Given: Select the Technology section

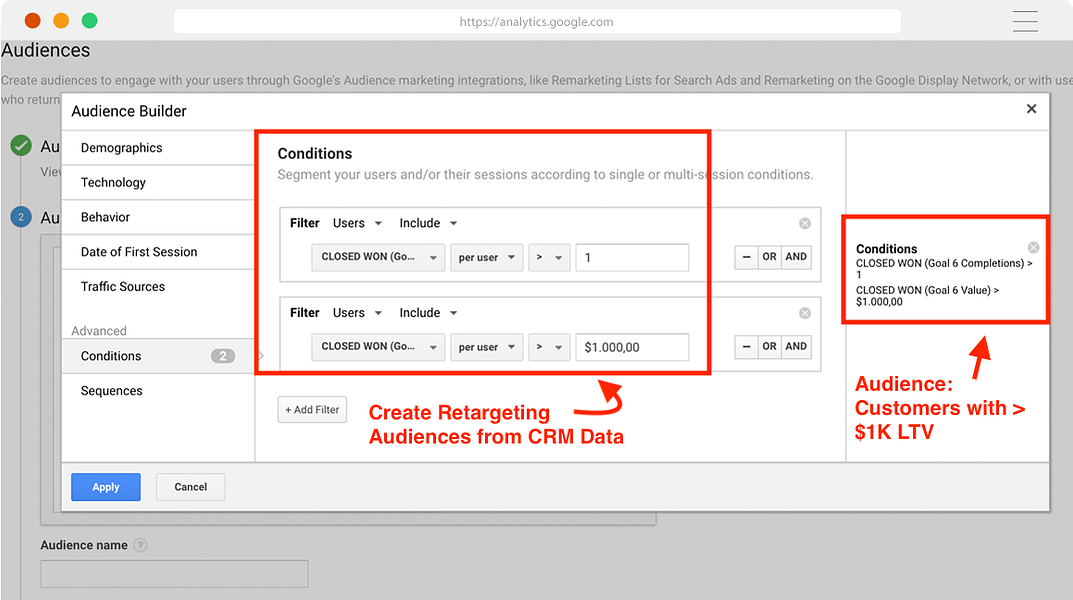Looking at the screenshot, I should pos(158,183).
